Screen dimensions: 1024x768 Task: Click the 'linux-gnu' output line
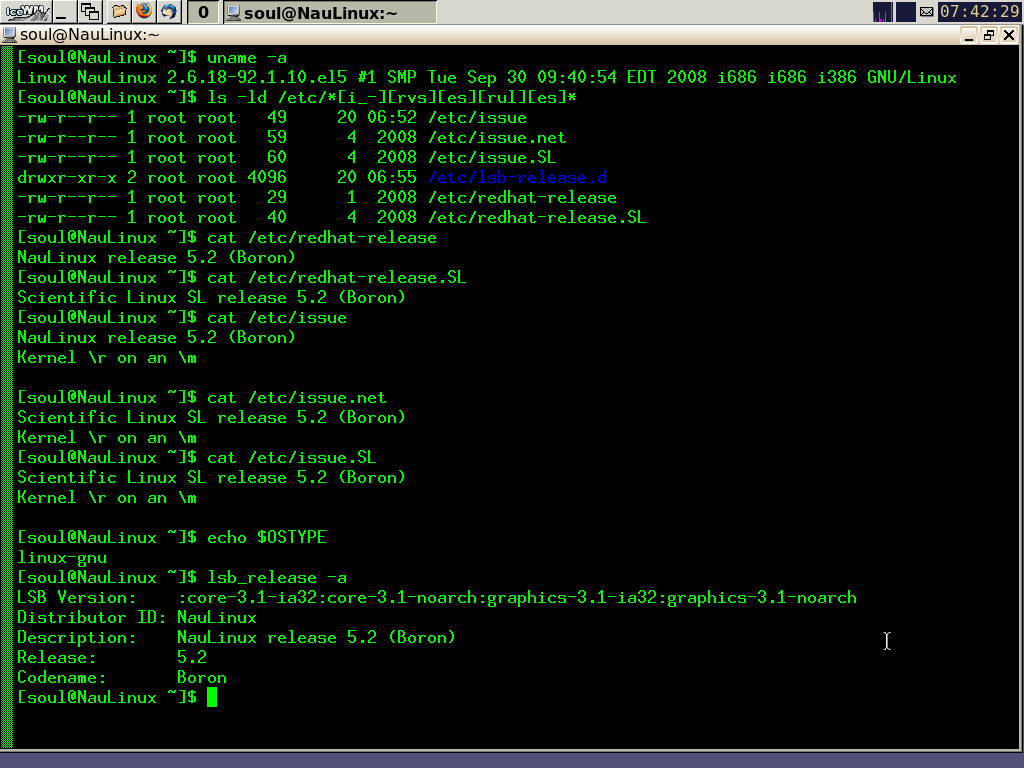click(x=62, y=558)
